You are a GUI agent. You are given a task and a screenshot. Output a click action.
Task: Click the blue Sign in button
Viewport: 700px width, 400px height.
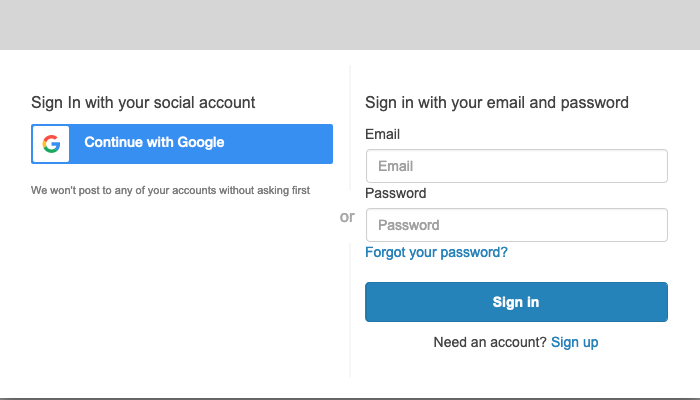[x=517, y=302]
